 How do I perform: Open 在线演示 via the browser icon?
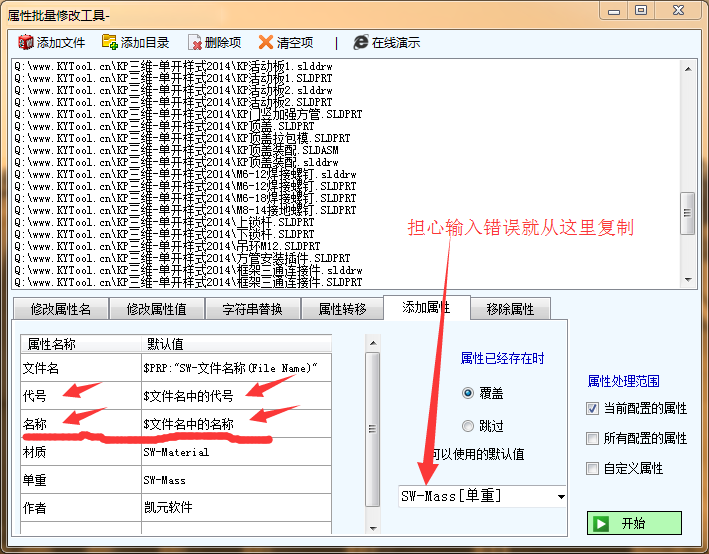pos(361,42)
